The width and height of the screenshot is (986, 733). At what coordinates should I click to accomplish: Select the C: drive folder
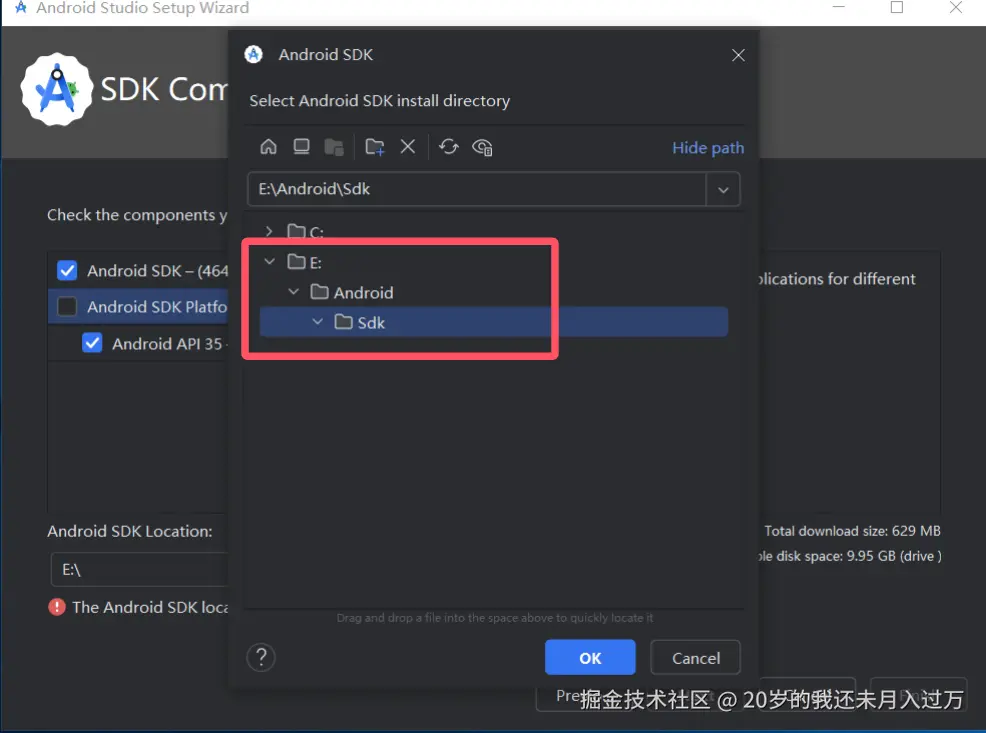coord(305,232)
